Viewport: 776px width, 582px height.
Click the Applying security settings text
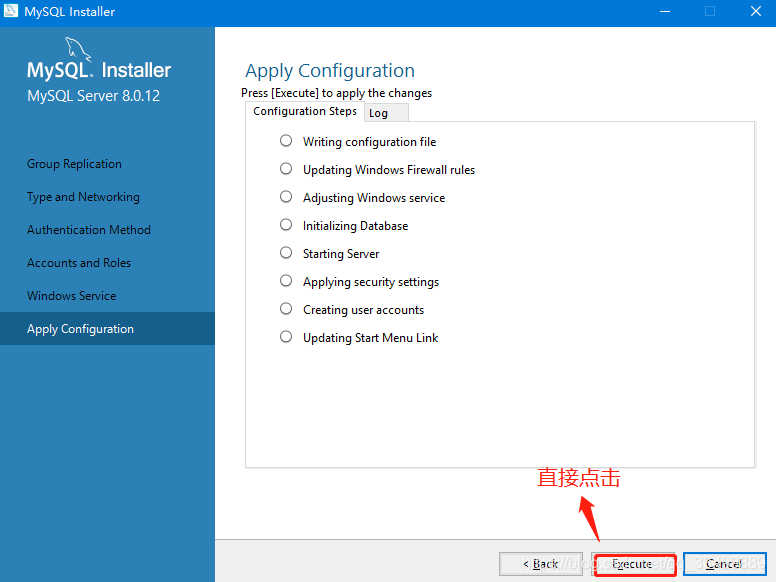pyautogui.click(x=371, y=282)
